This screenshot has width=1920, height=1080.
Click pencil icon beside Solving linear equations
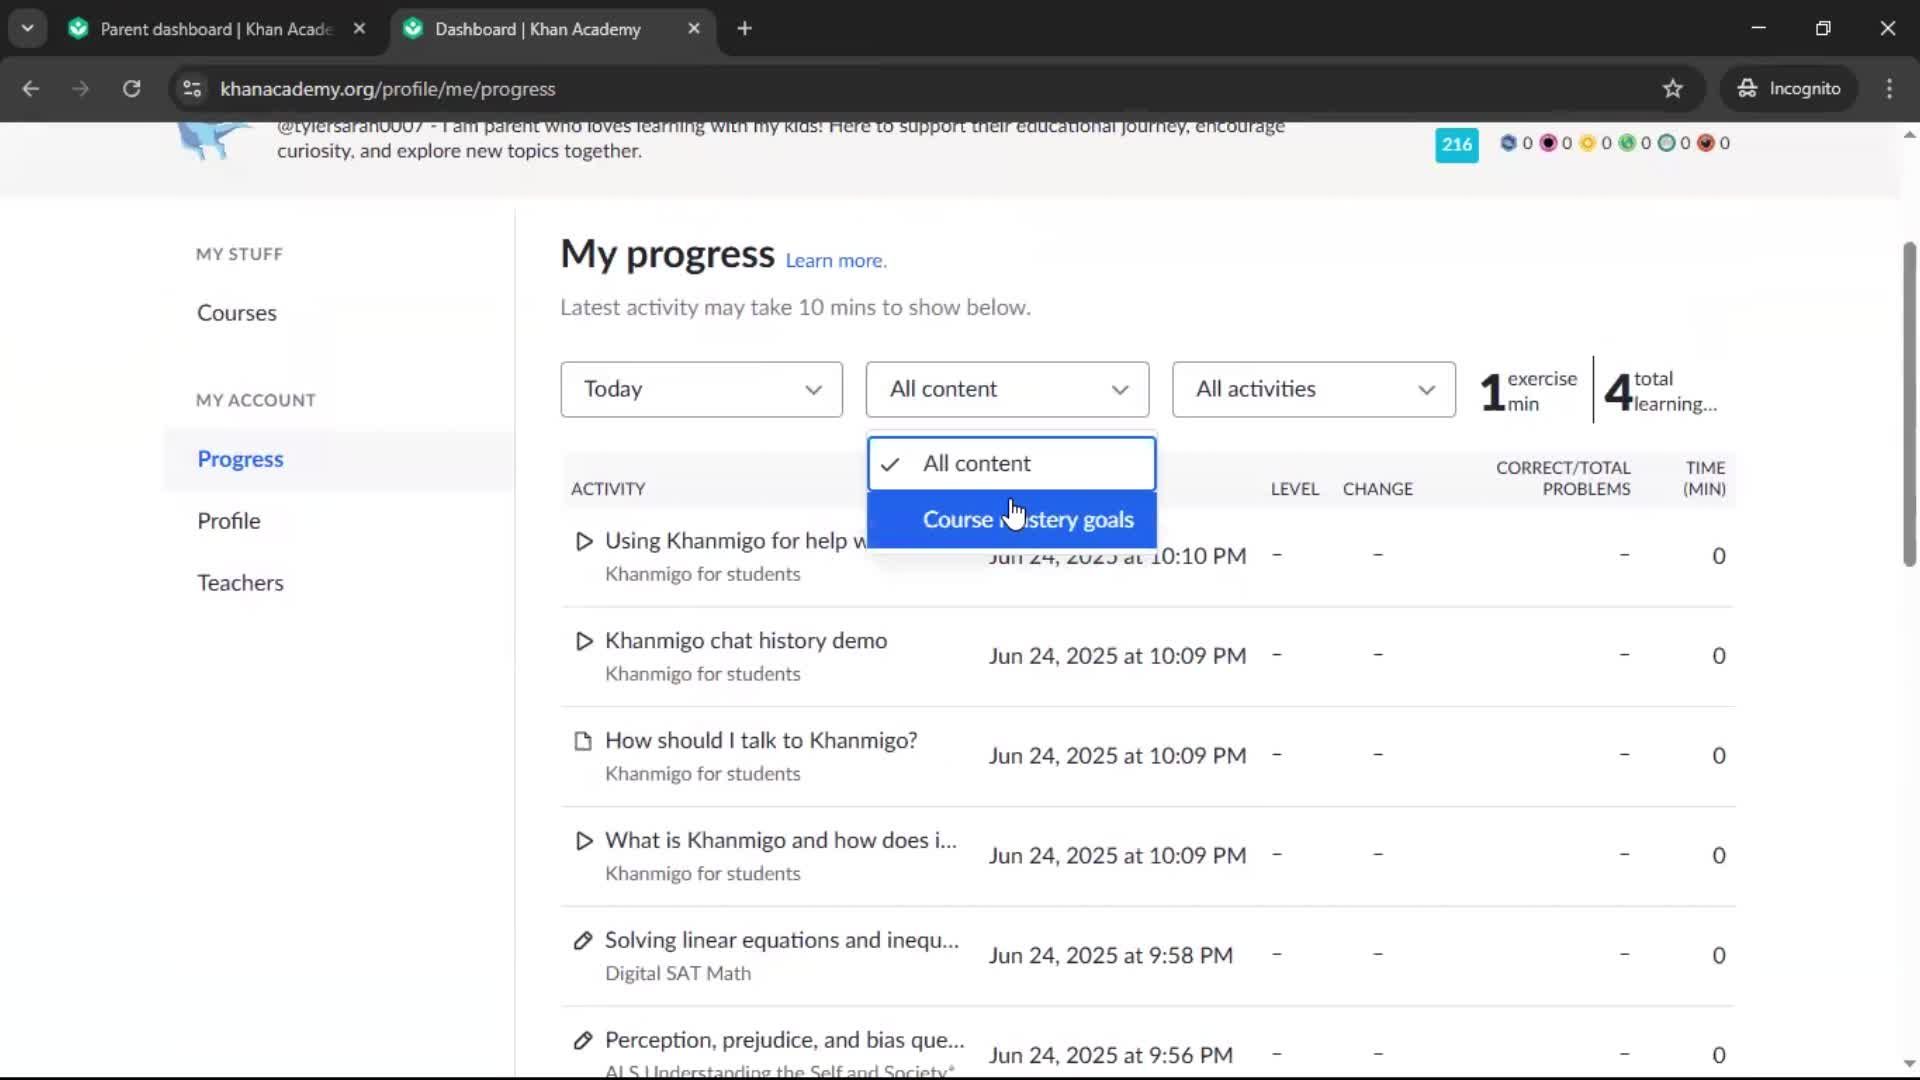(583, 941)
